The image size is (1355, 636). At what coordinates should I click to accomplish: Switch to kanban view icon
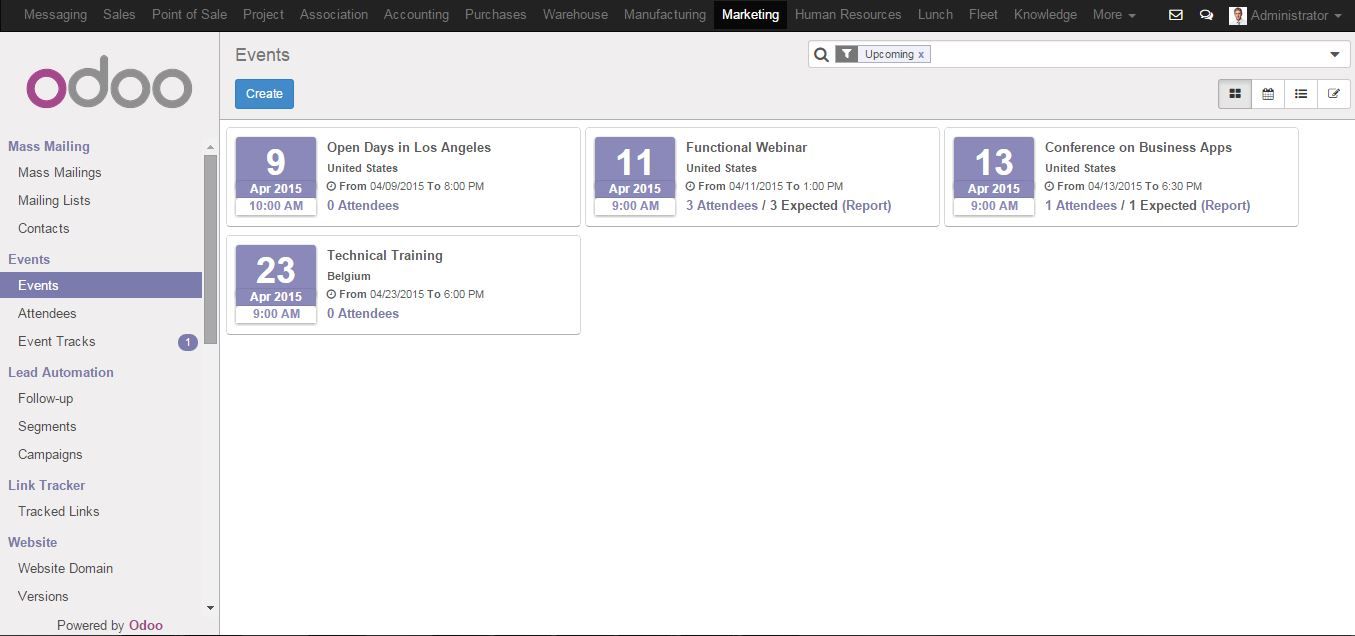(x=1235, y=94)
